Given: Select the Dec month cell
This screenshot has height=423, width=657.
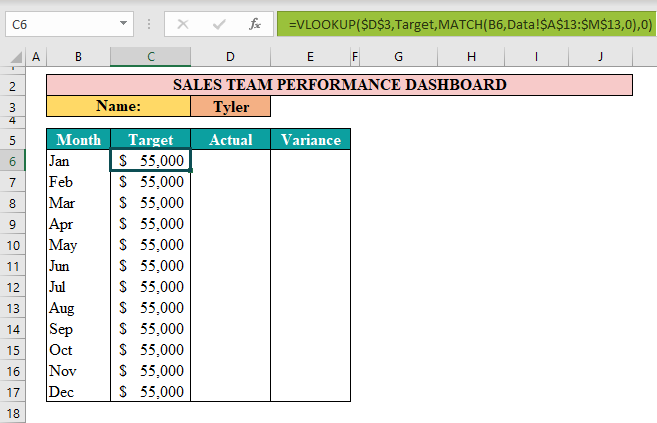Looking at the screenshot, I should click(78, 392).
